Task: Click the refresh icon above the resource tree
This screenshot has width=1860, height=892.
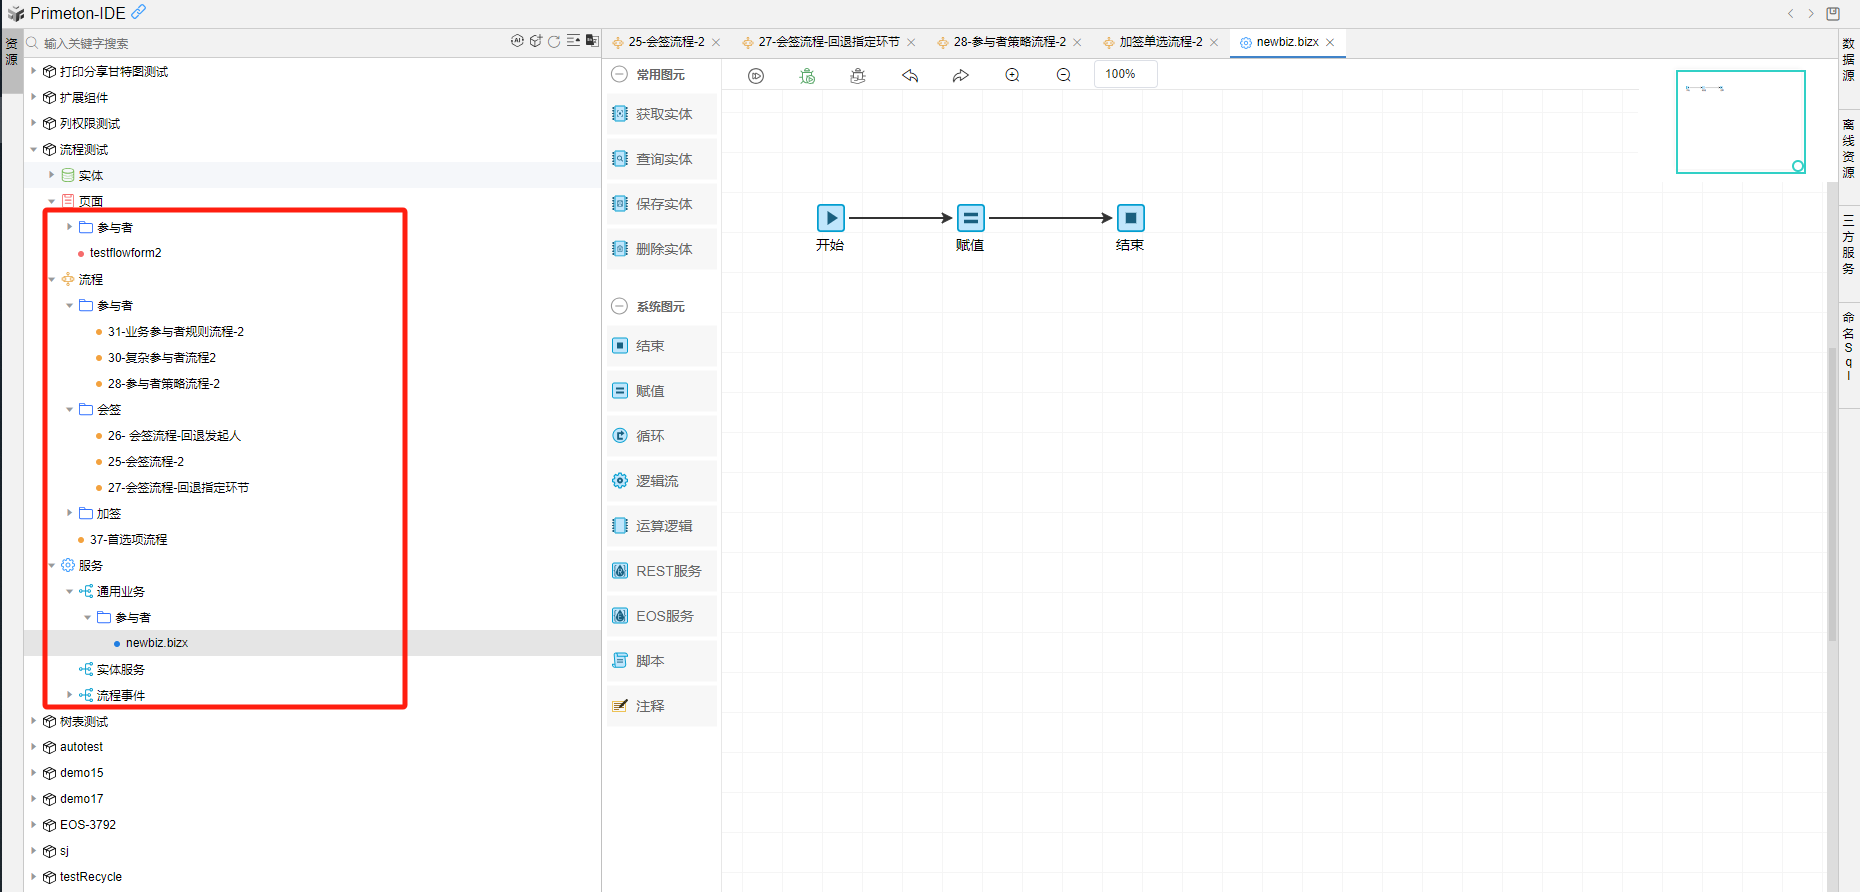Action: 554,42
